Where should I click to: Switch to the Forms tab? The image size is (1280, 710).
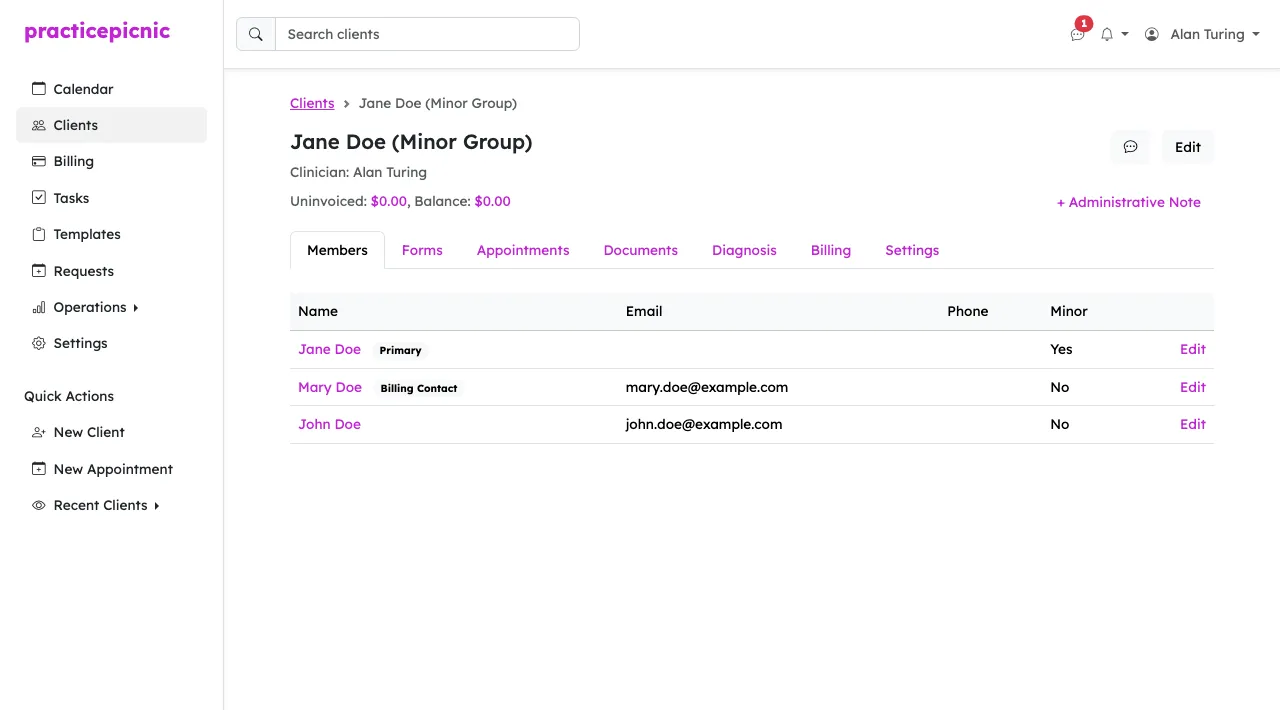[x=422, y=250]
